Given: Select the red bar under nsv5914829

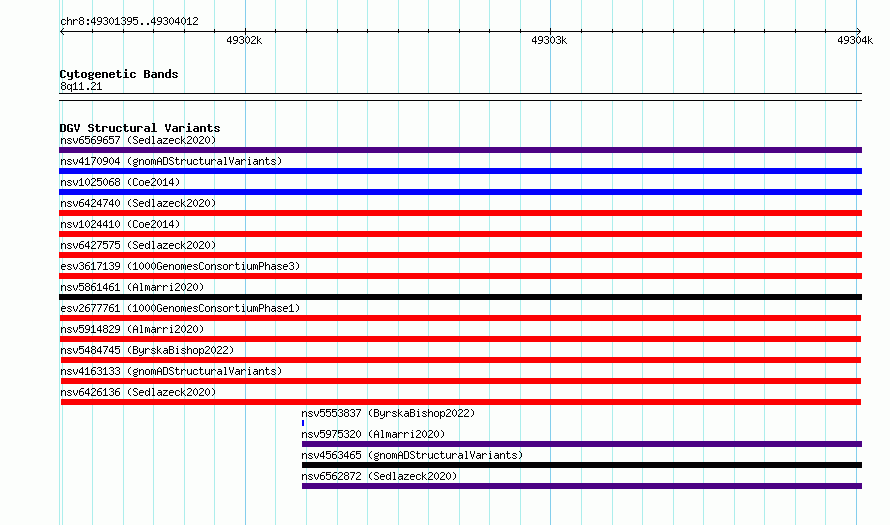Looking at the screenshot, I should click(x=460, y=339).
